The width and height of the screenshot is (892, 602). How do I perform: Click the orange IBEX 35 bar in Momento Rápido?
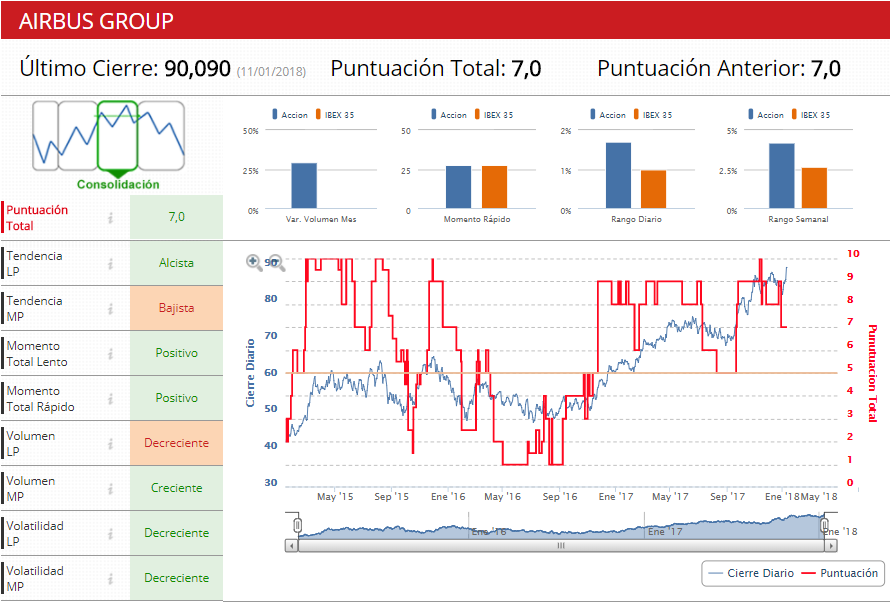click(x=494, y=187)
